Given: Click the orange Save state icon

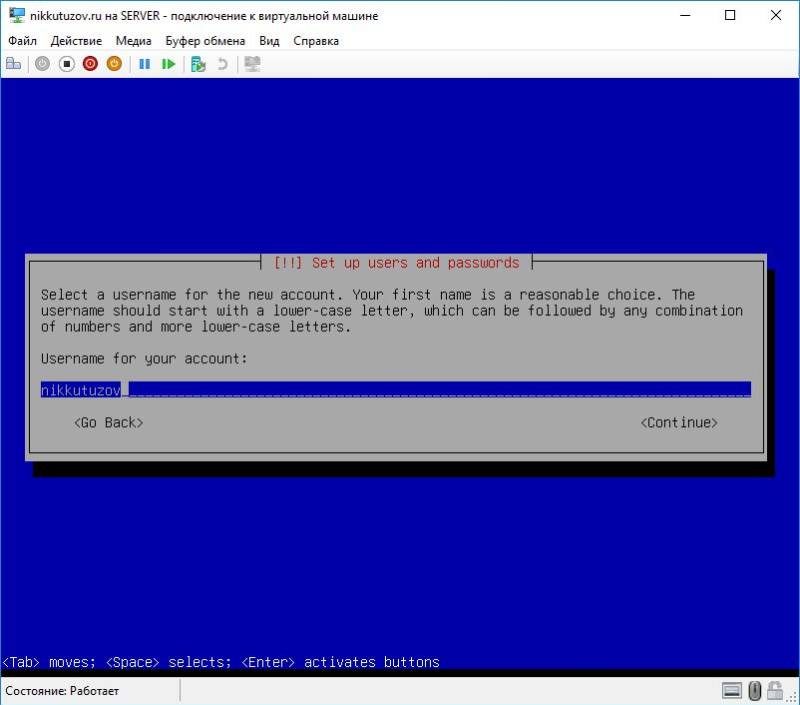Looking at the screenshot, I should coord(114,64).
